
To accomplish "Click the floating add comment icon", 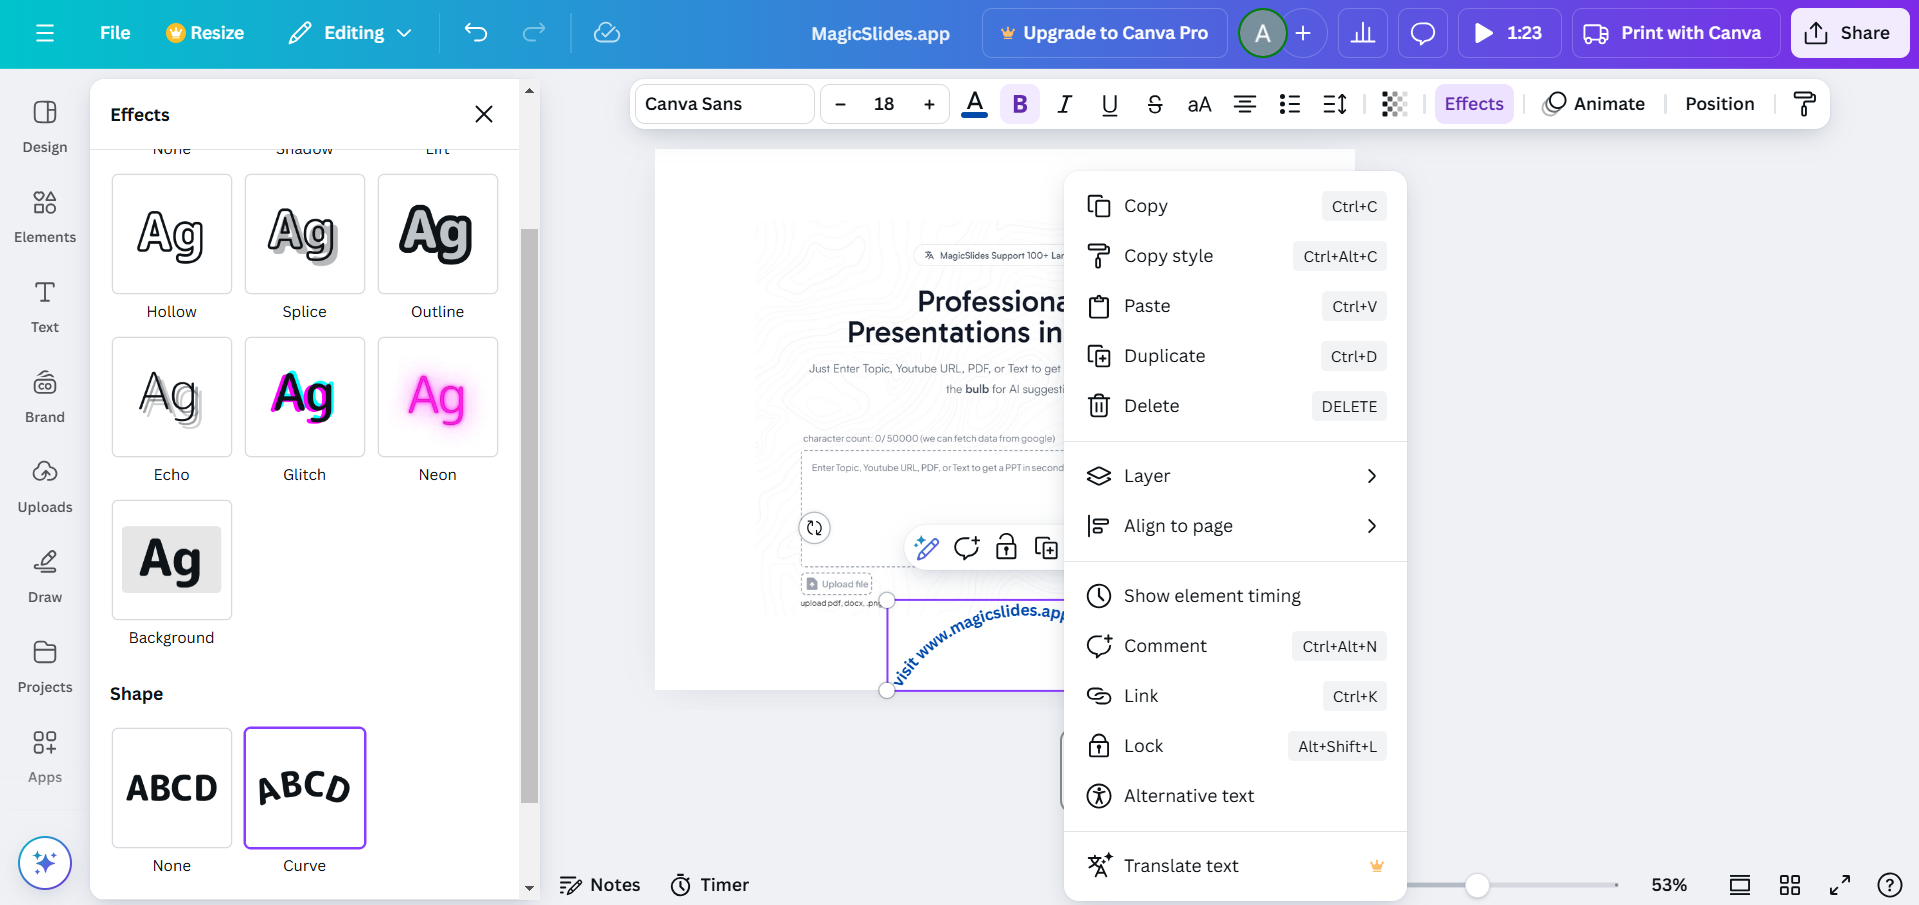I will tap(967, 547).
